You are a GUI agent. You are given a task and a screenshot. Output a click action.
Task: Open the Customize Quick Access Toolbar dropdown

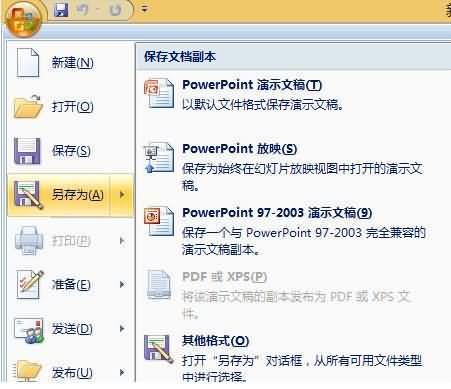[144, 9]
